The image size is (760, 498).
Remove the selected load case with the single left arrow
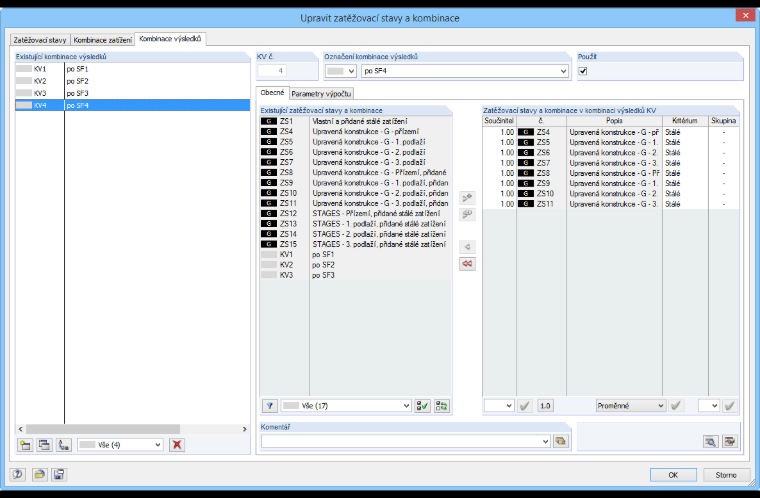[467, 247]
